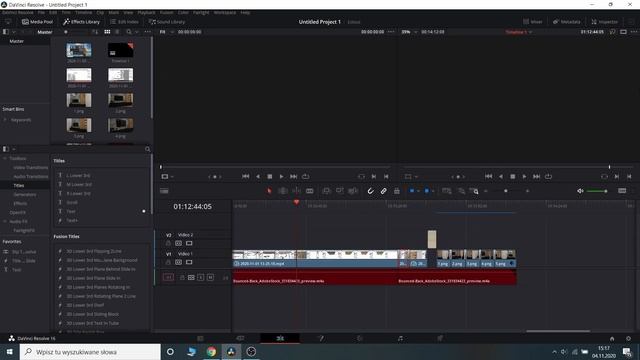Image resolution: width=640 pixels, height=360 pixels.
Task: Play the timeline viewer forward
Action: (524, 176)
